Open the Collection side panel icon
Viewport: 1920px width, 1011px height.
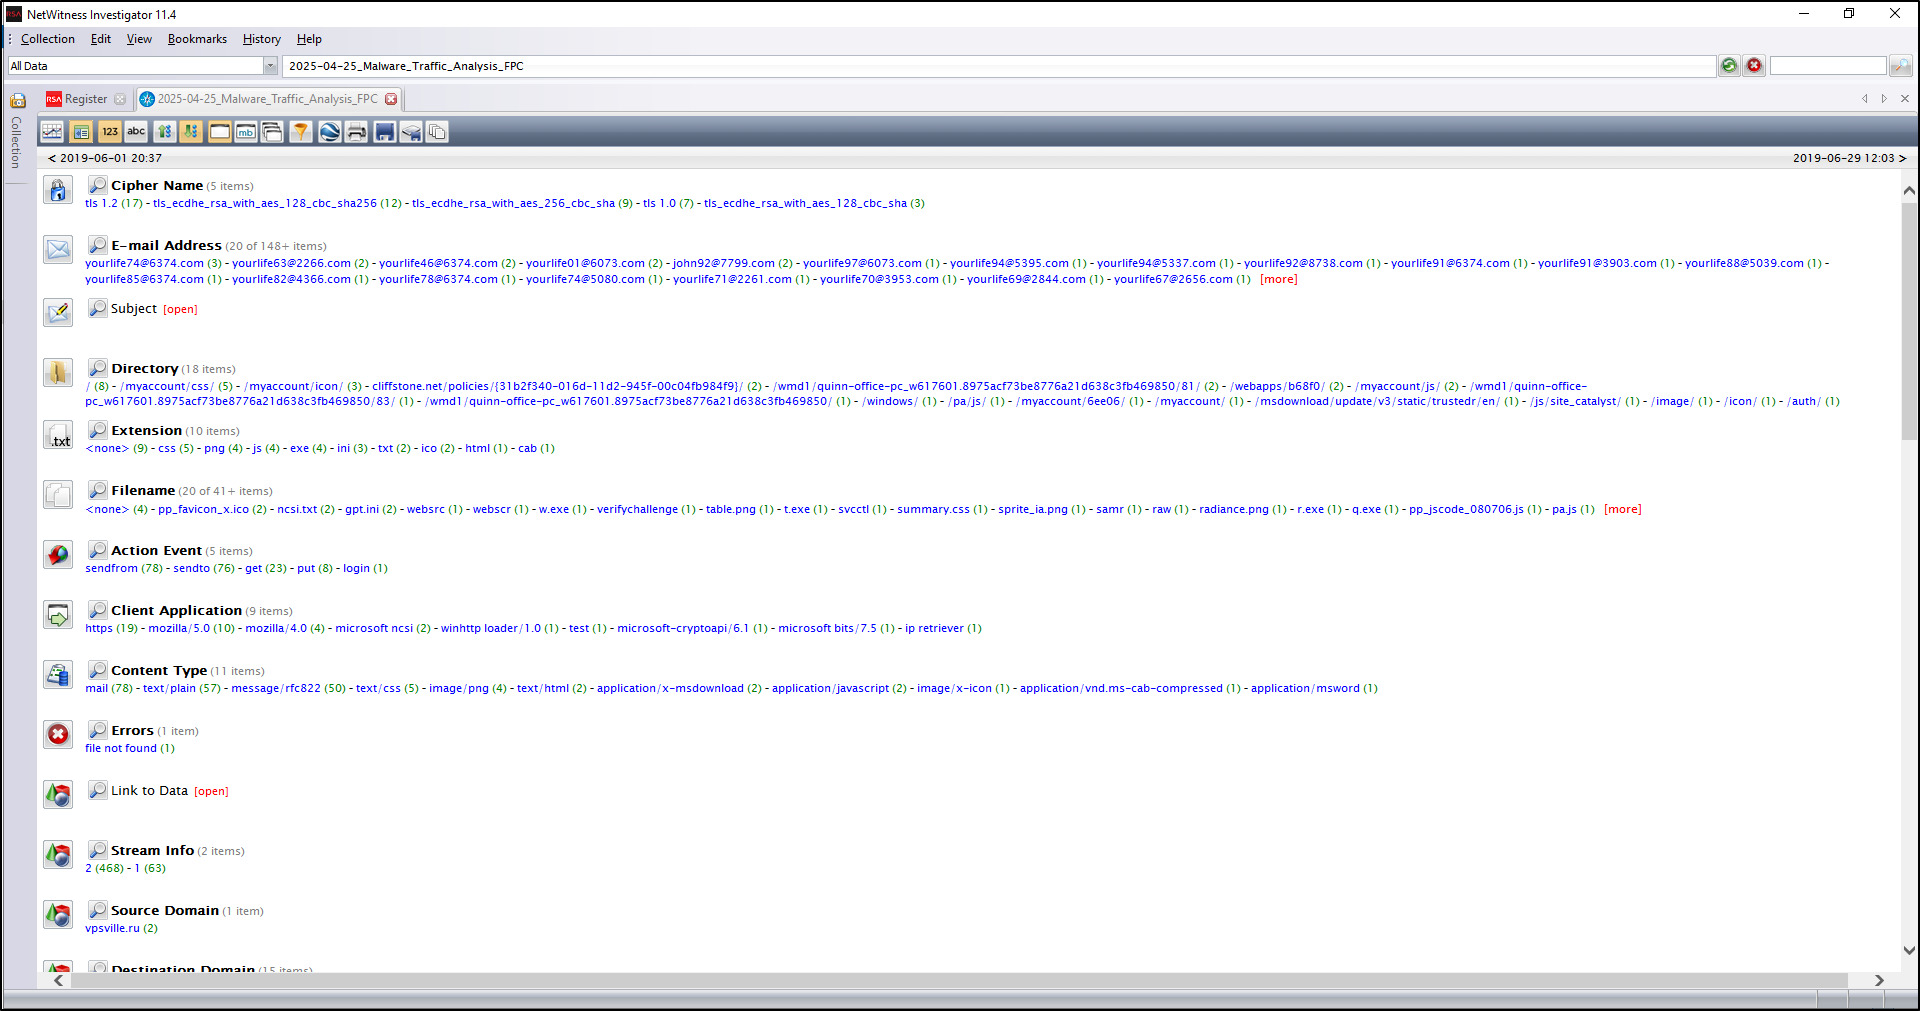click(x=18, y=100)
